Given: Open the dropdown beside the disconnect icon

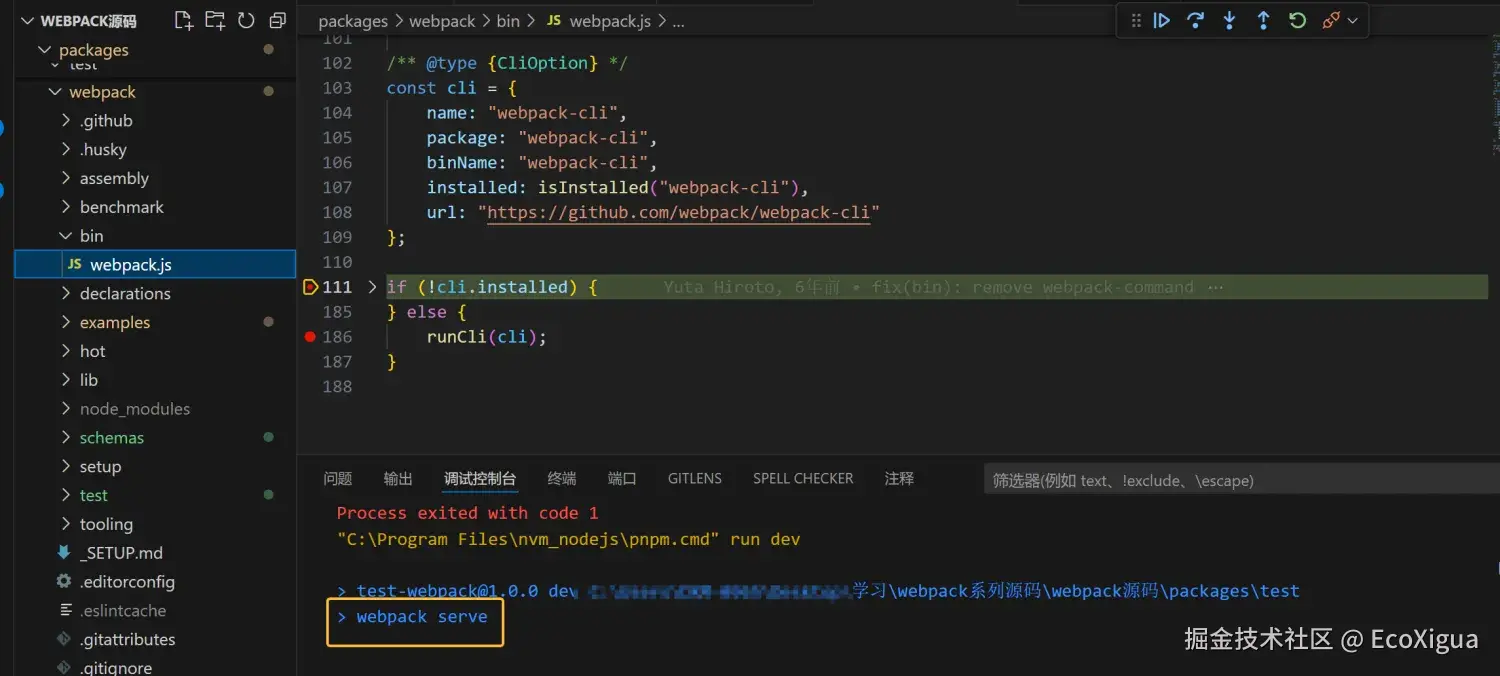Looking at the screenshot, I should pyautogui.click(x=1353, y=20).
